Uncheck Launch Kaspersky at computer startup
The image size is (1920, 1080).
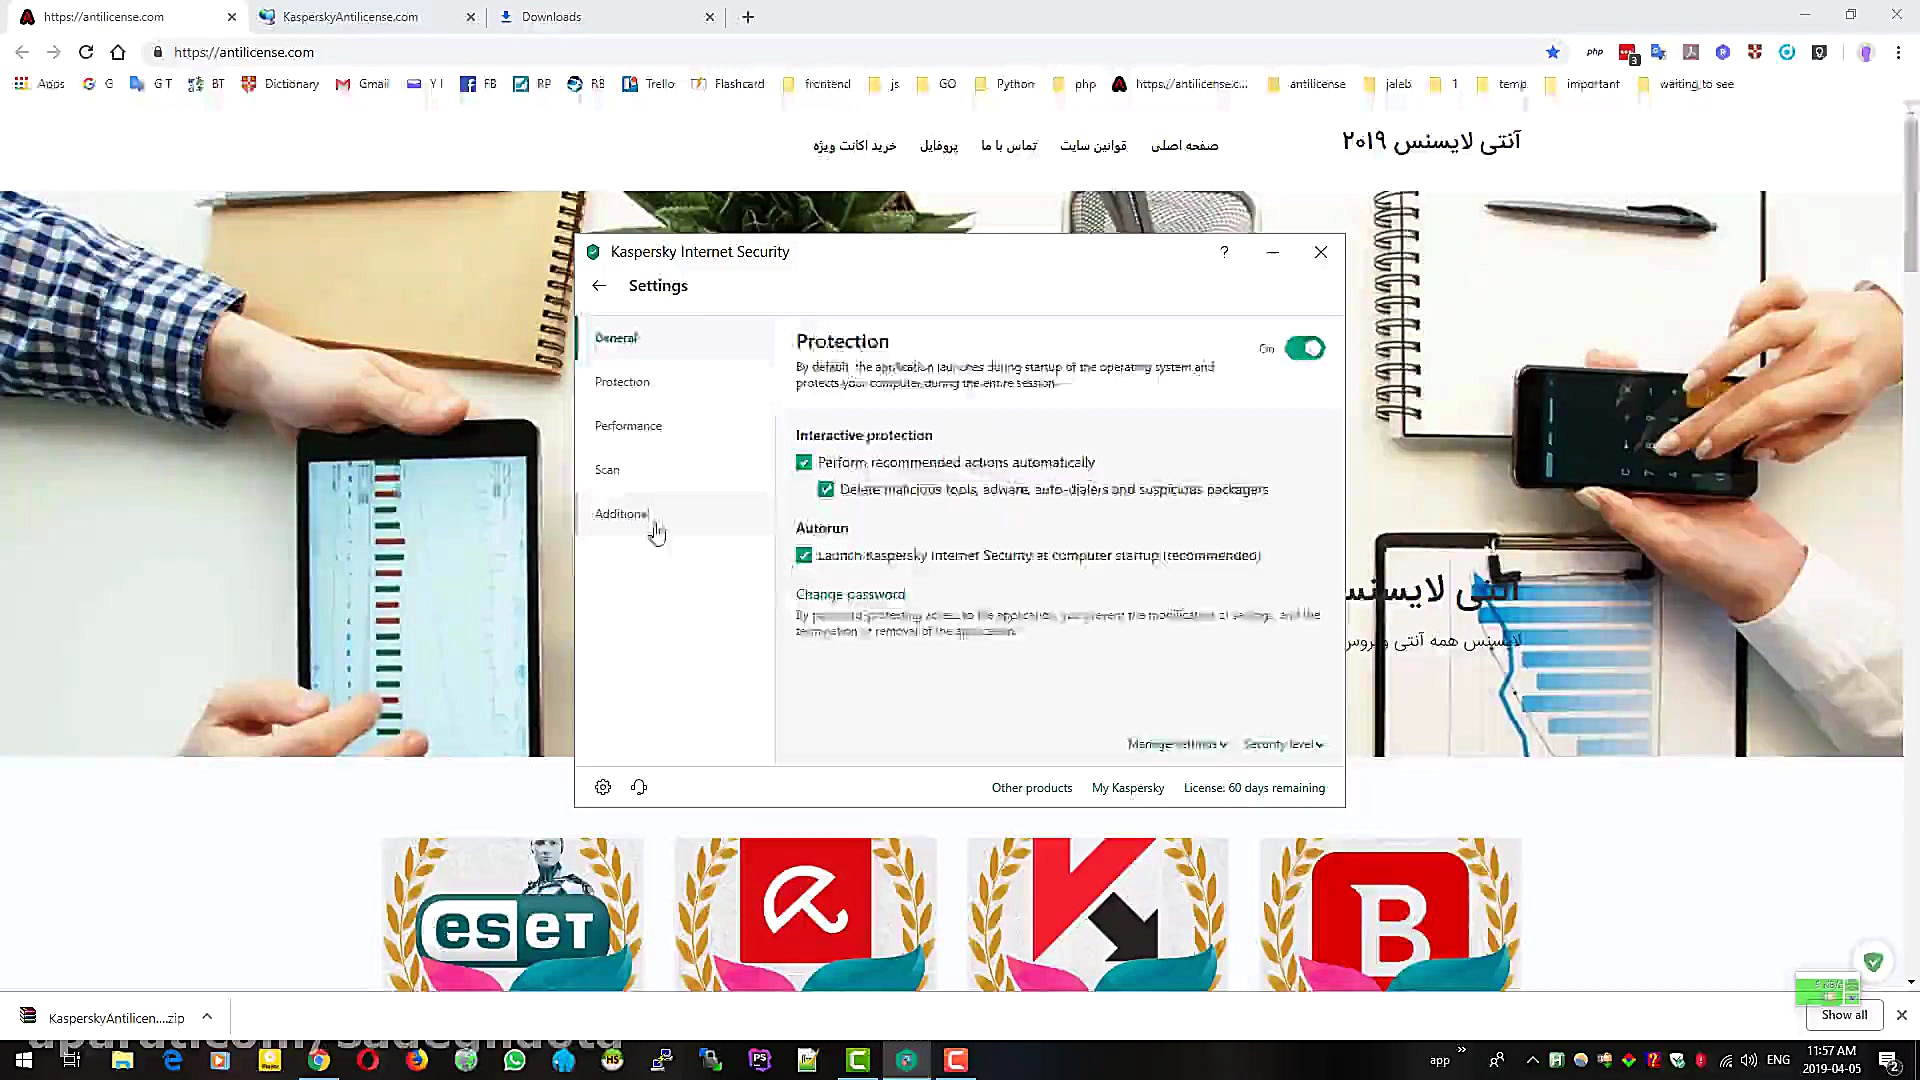[804, 555]
